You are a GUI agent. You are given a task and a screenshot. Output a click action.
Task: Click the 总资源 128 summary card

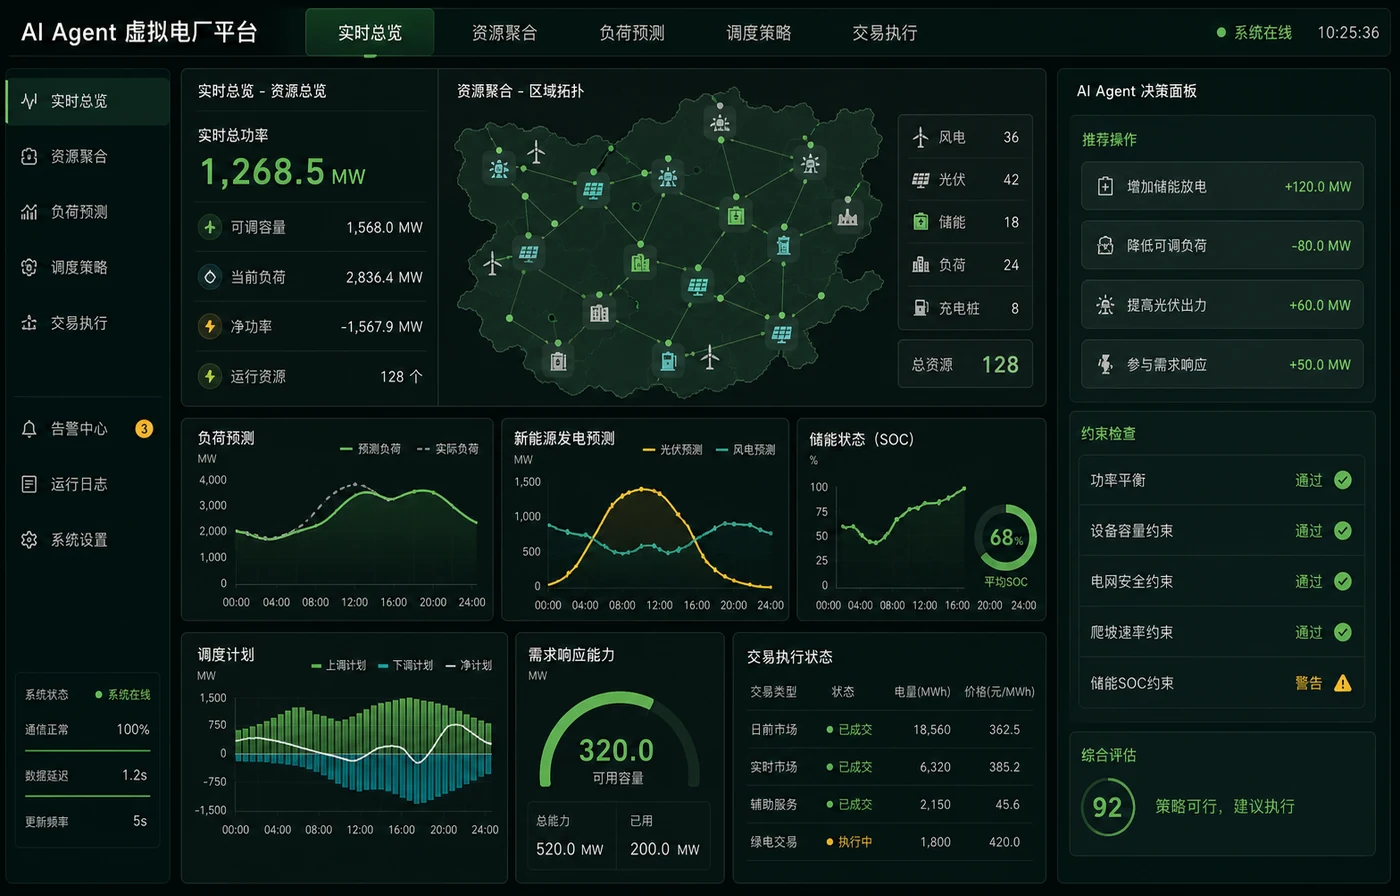(965, 364)
